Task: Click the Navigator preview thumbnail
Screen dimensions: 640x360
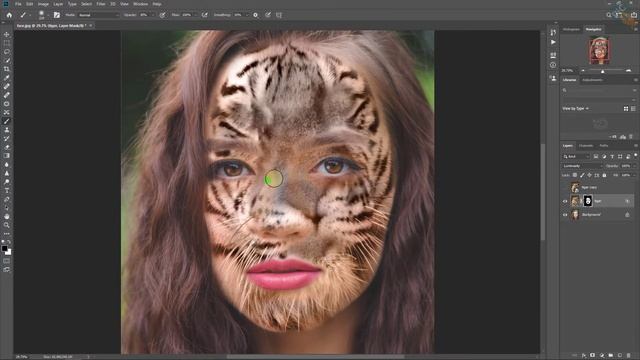Action: (x=599, y=50)
